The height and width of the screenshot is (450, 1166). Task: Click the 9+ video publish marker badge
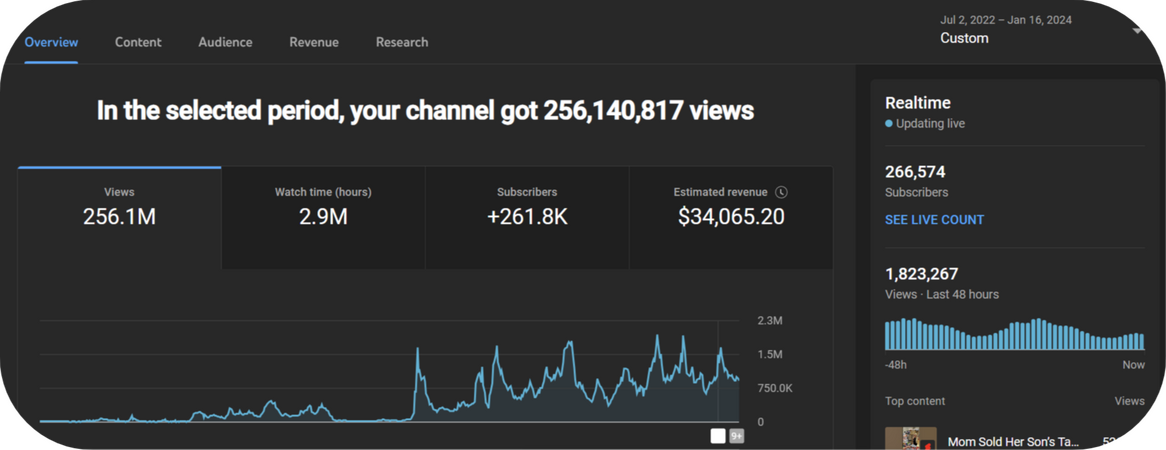pyautogui.click(x=736, y=436)
